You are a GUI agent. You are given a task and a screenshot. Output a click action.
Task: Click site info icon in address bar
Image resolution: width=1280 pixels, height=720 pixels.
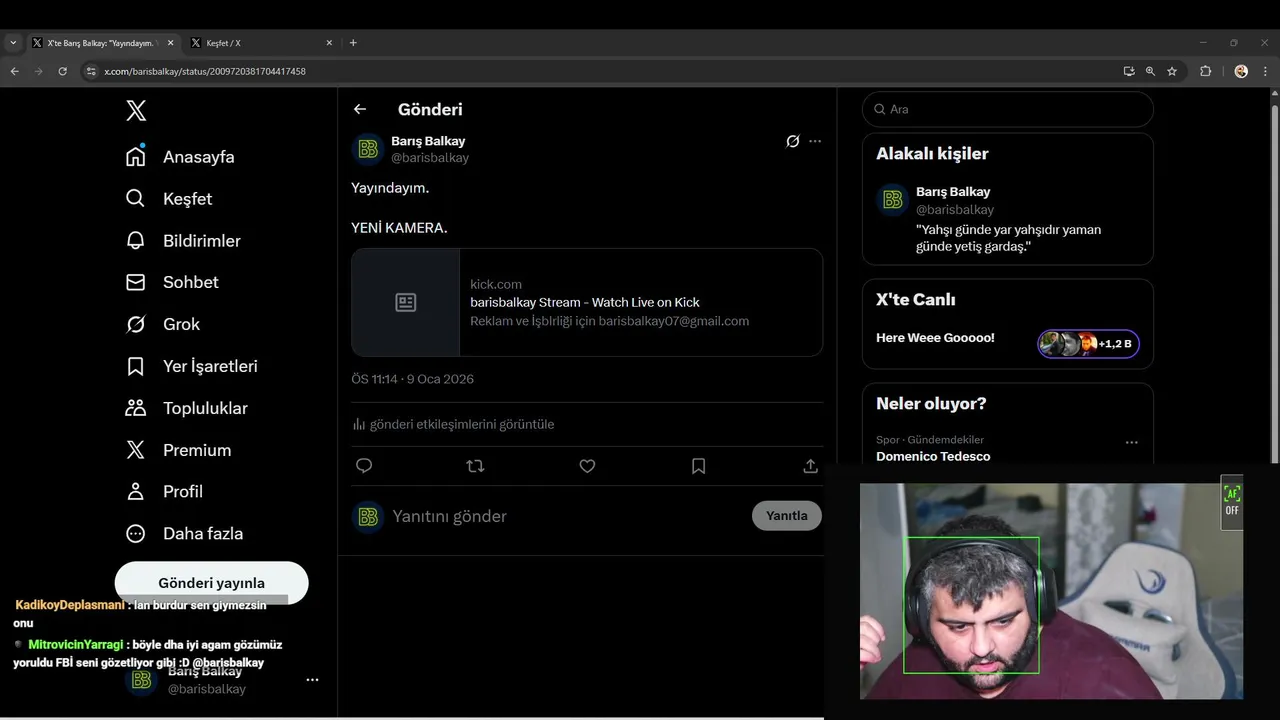(91, 71)
